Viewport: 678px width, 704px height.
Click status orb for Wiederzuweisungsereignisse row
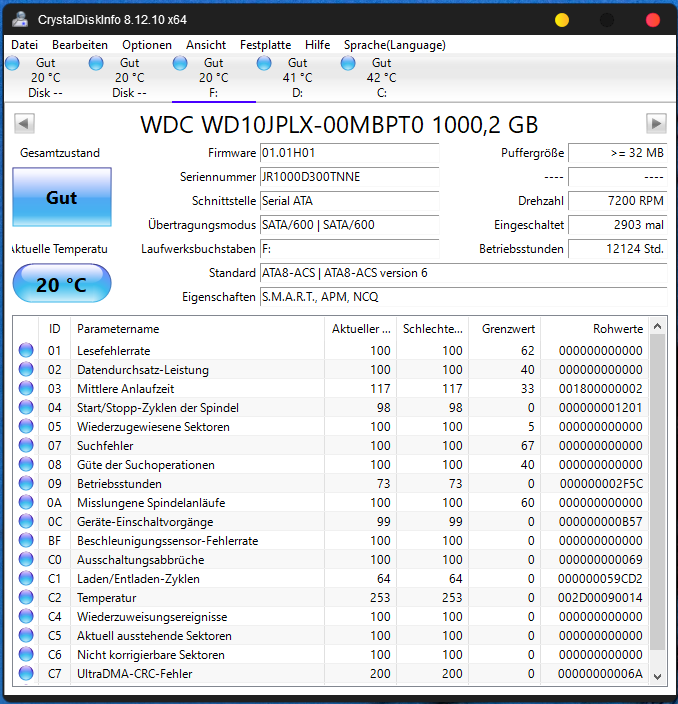click(x=26, y=616)
